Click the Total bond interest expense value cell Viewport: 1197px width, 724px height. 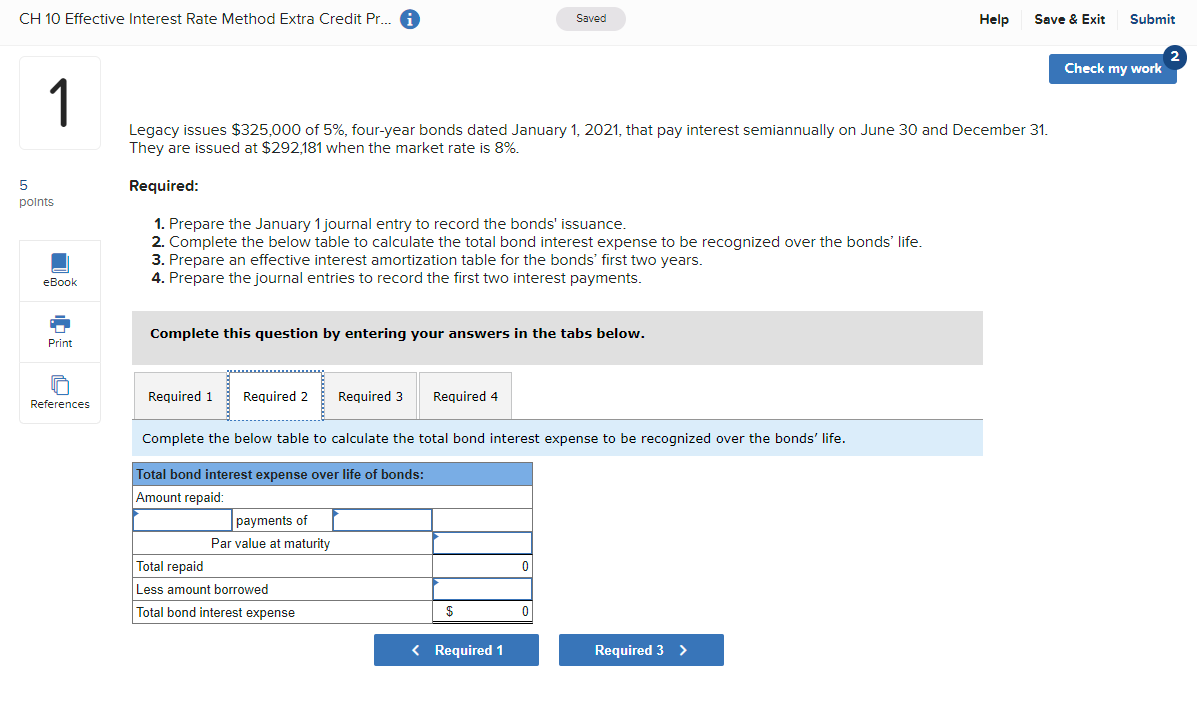[x=482, y=612]
